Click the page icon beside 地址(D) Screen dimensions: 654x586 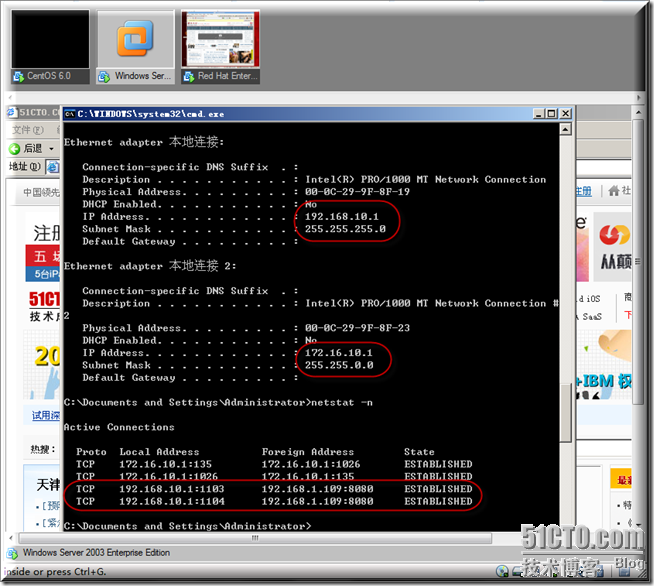tap(53, 167)
